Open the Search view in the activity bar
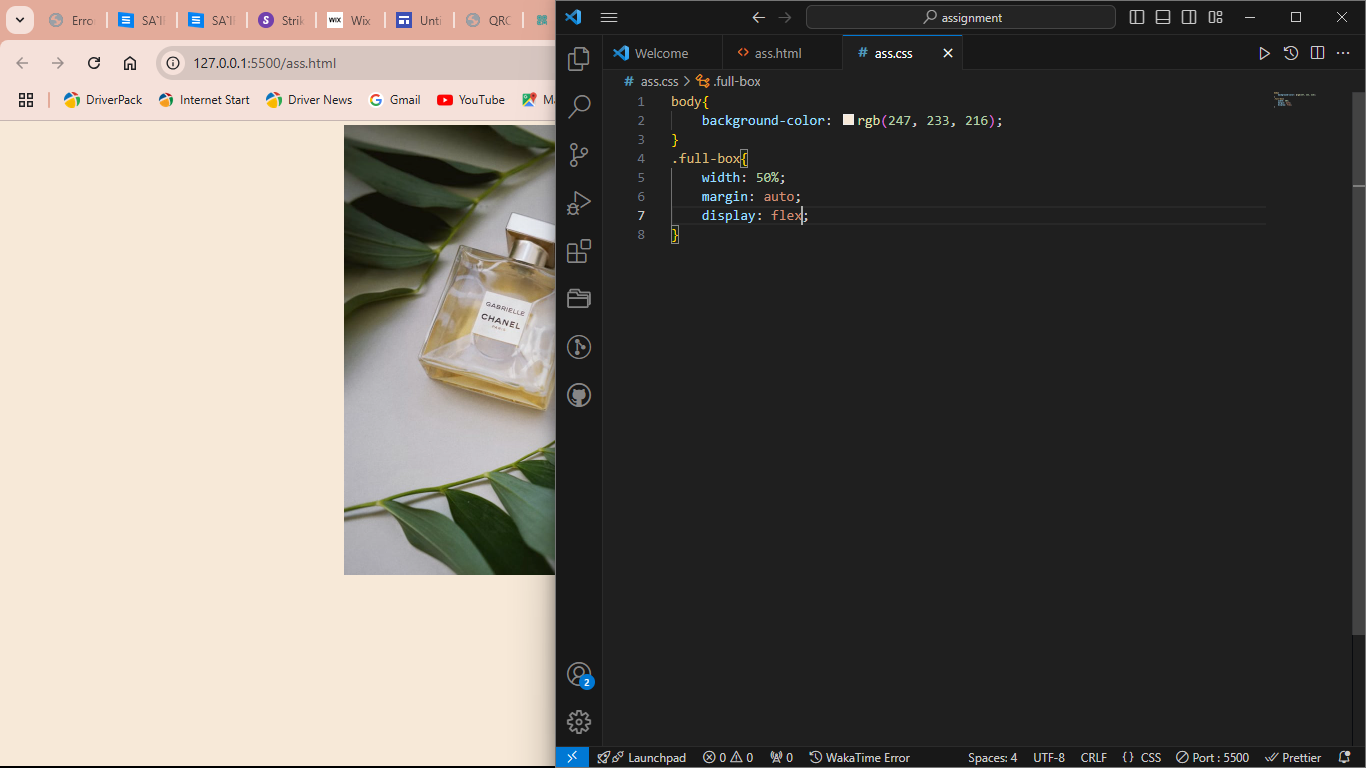This screenshot has height=768, width=1366. pyautogui.click(x=579, y=107)
